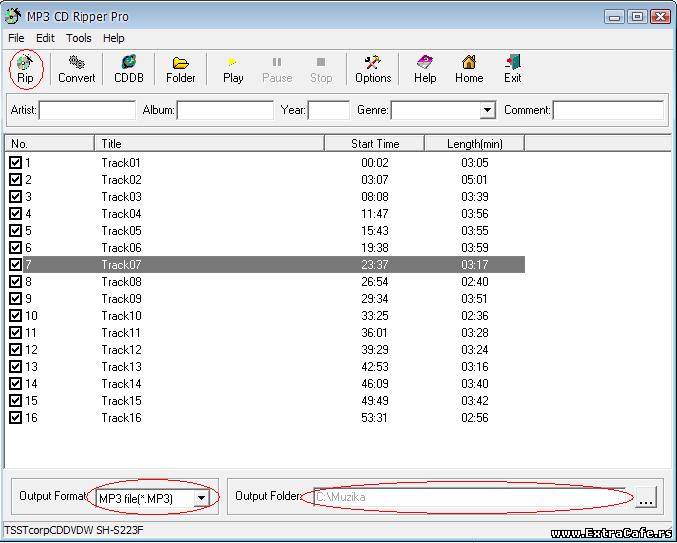
Task: Select the Track02 title
Action: tap(121, 180)
